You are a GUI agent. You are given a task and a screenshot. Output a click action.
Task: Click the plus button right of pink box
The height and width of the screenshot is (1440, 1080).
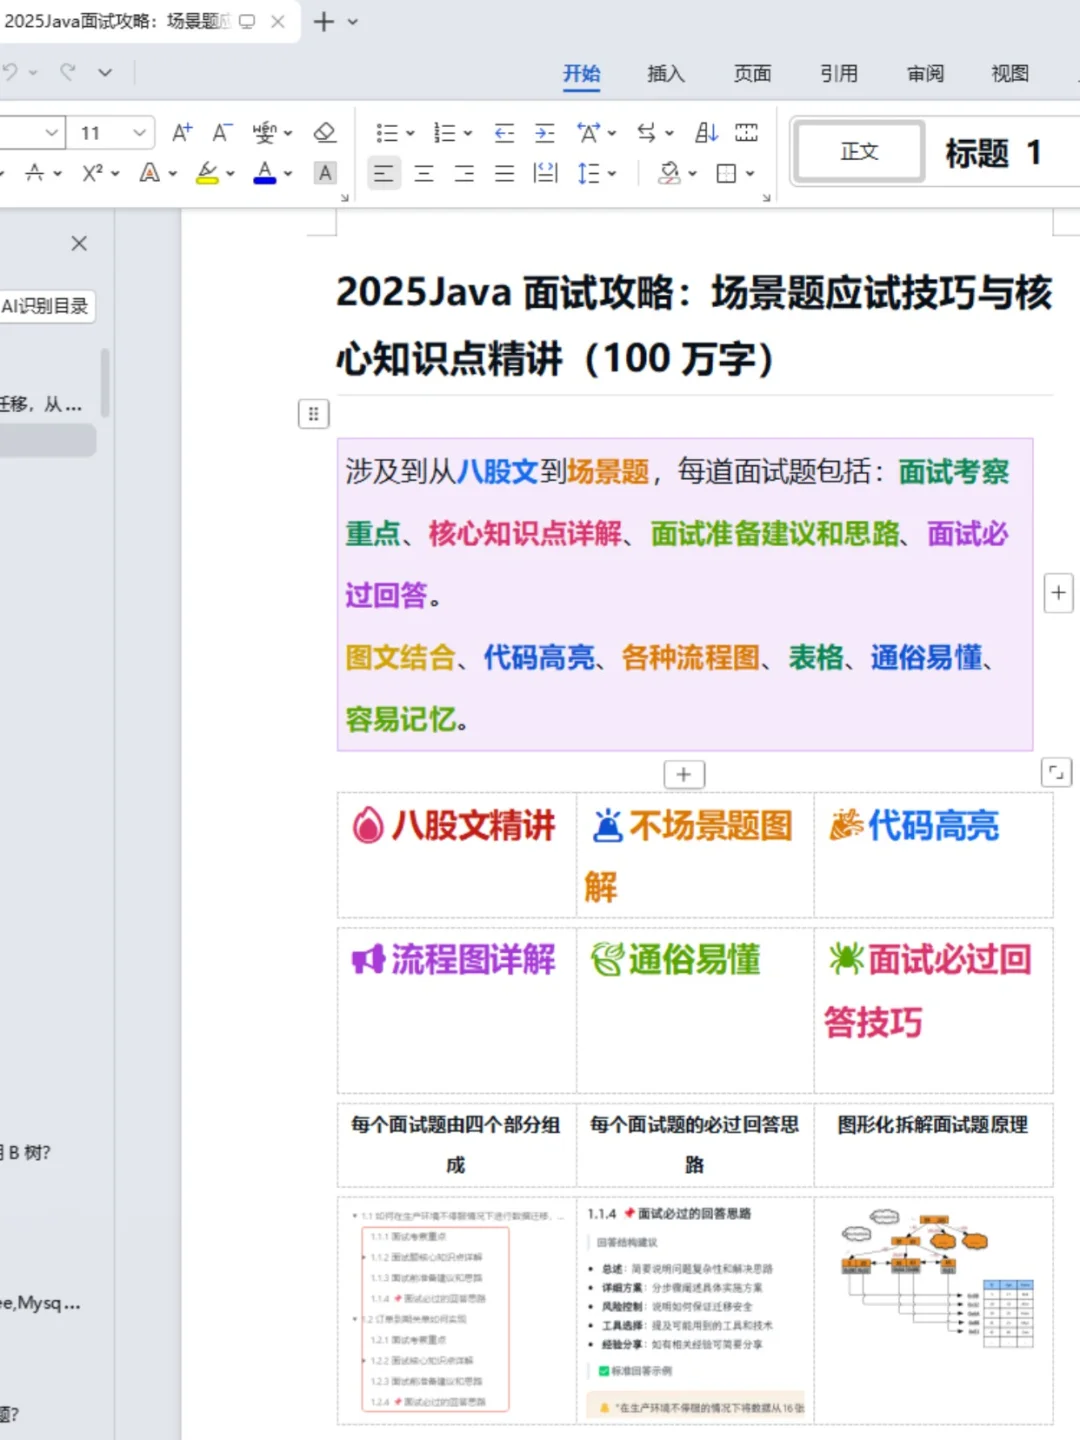[1058, 593]
